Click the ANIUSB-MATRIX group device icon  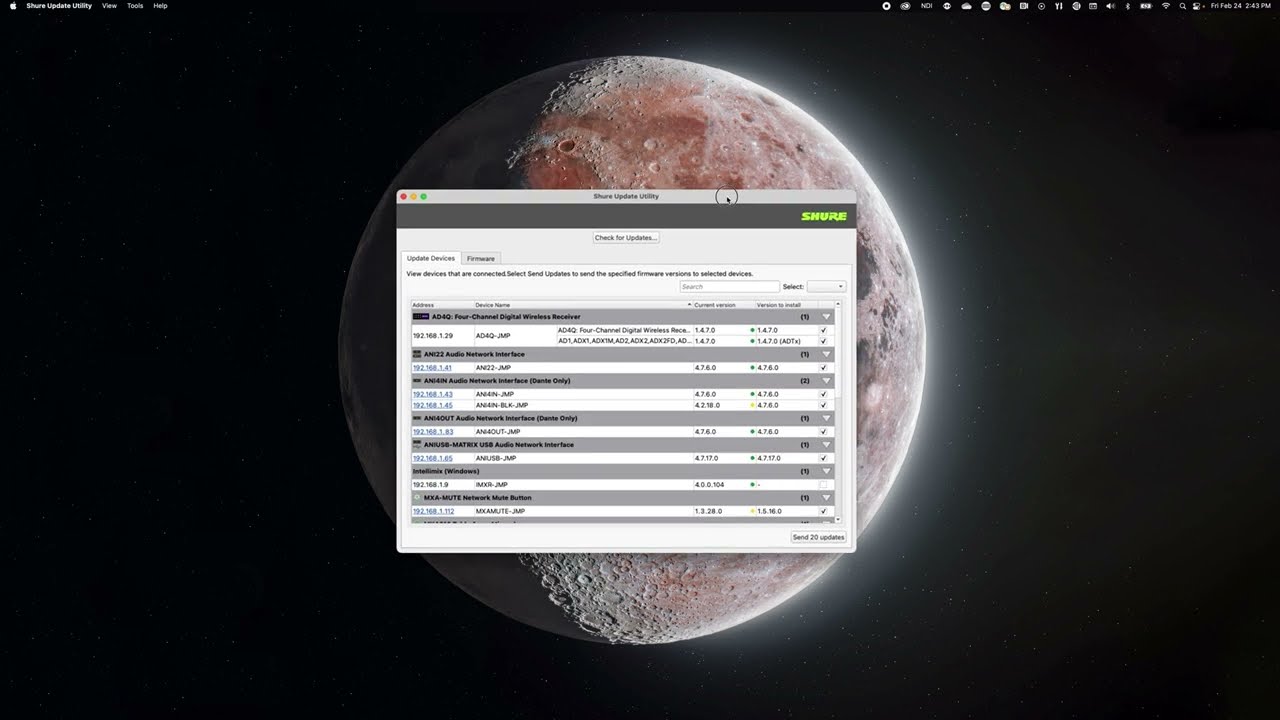tap(417, 444)
